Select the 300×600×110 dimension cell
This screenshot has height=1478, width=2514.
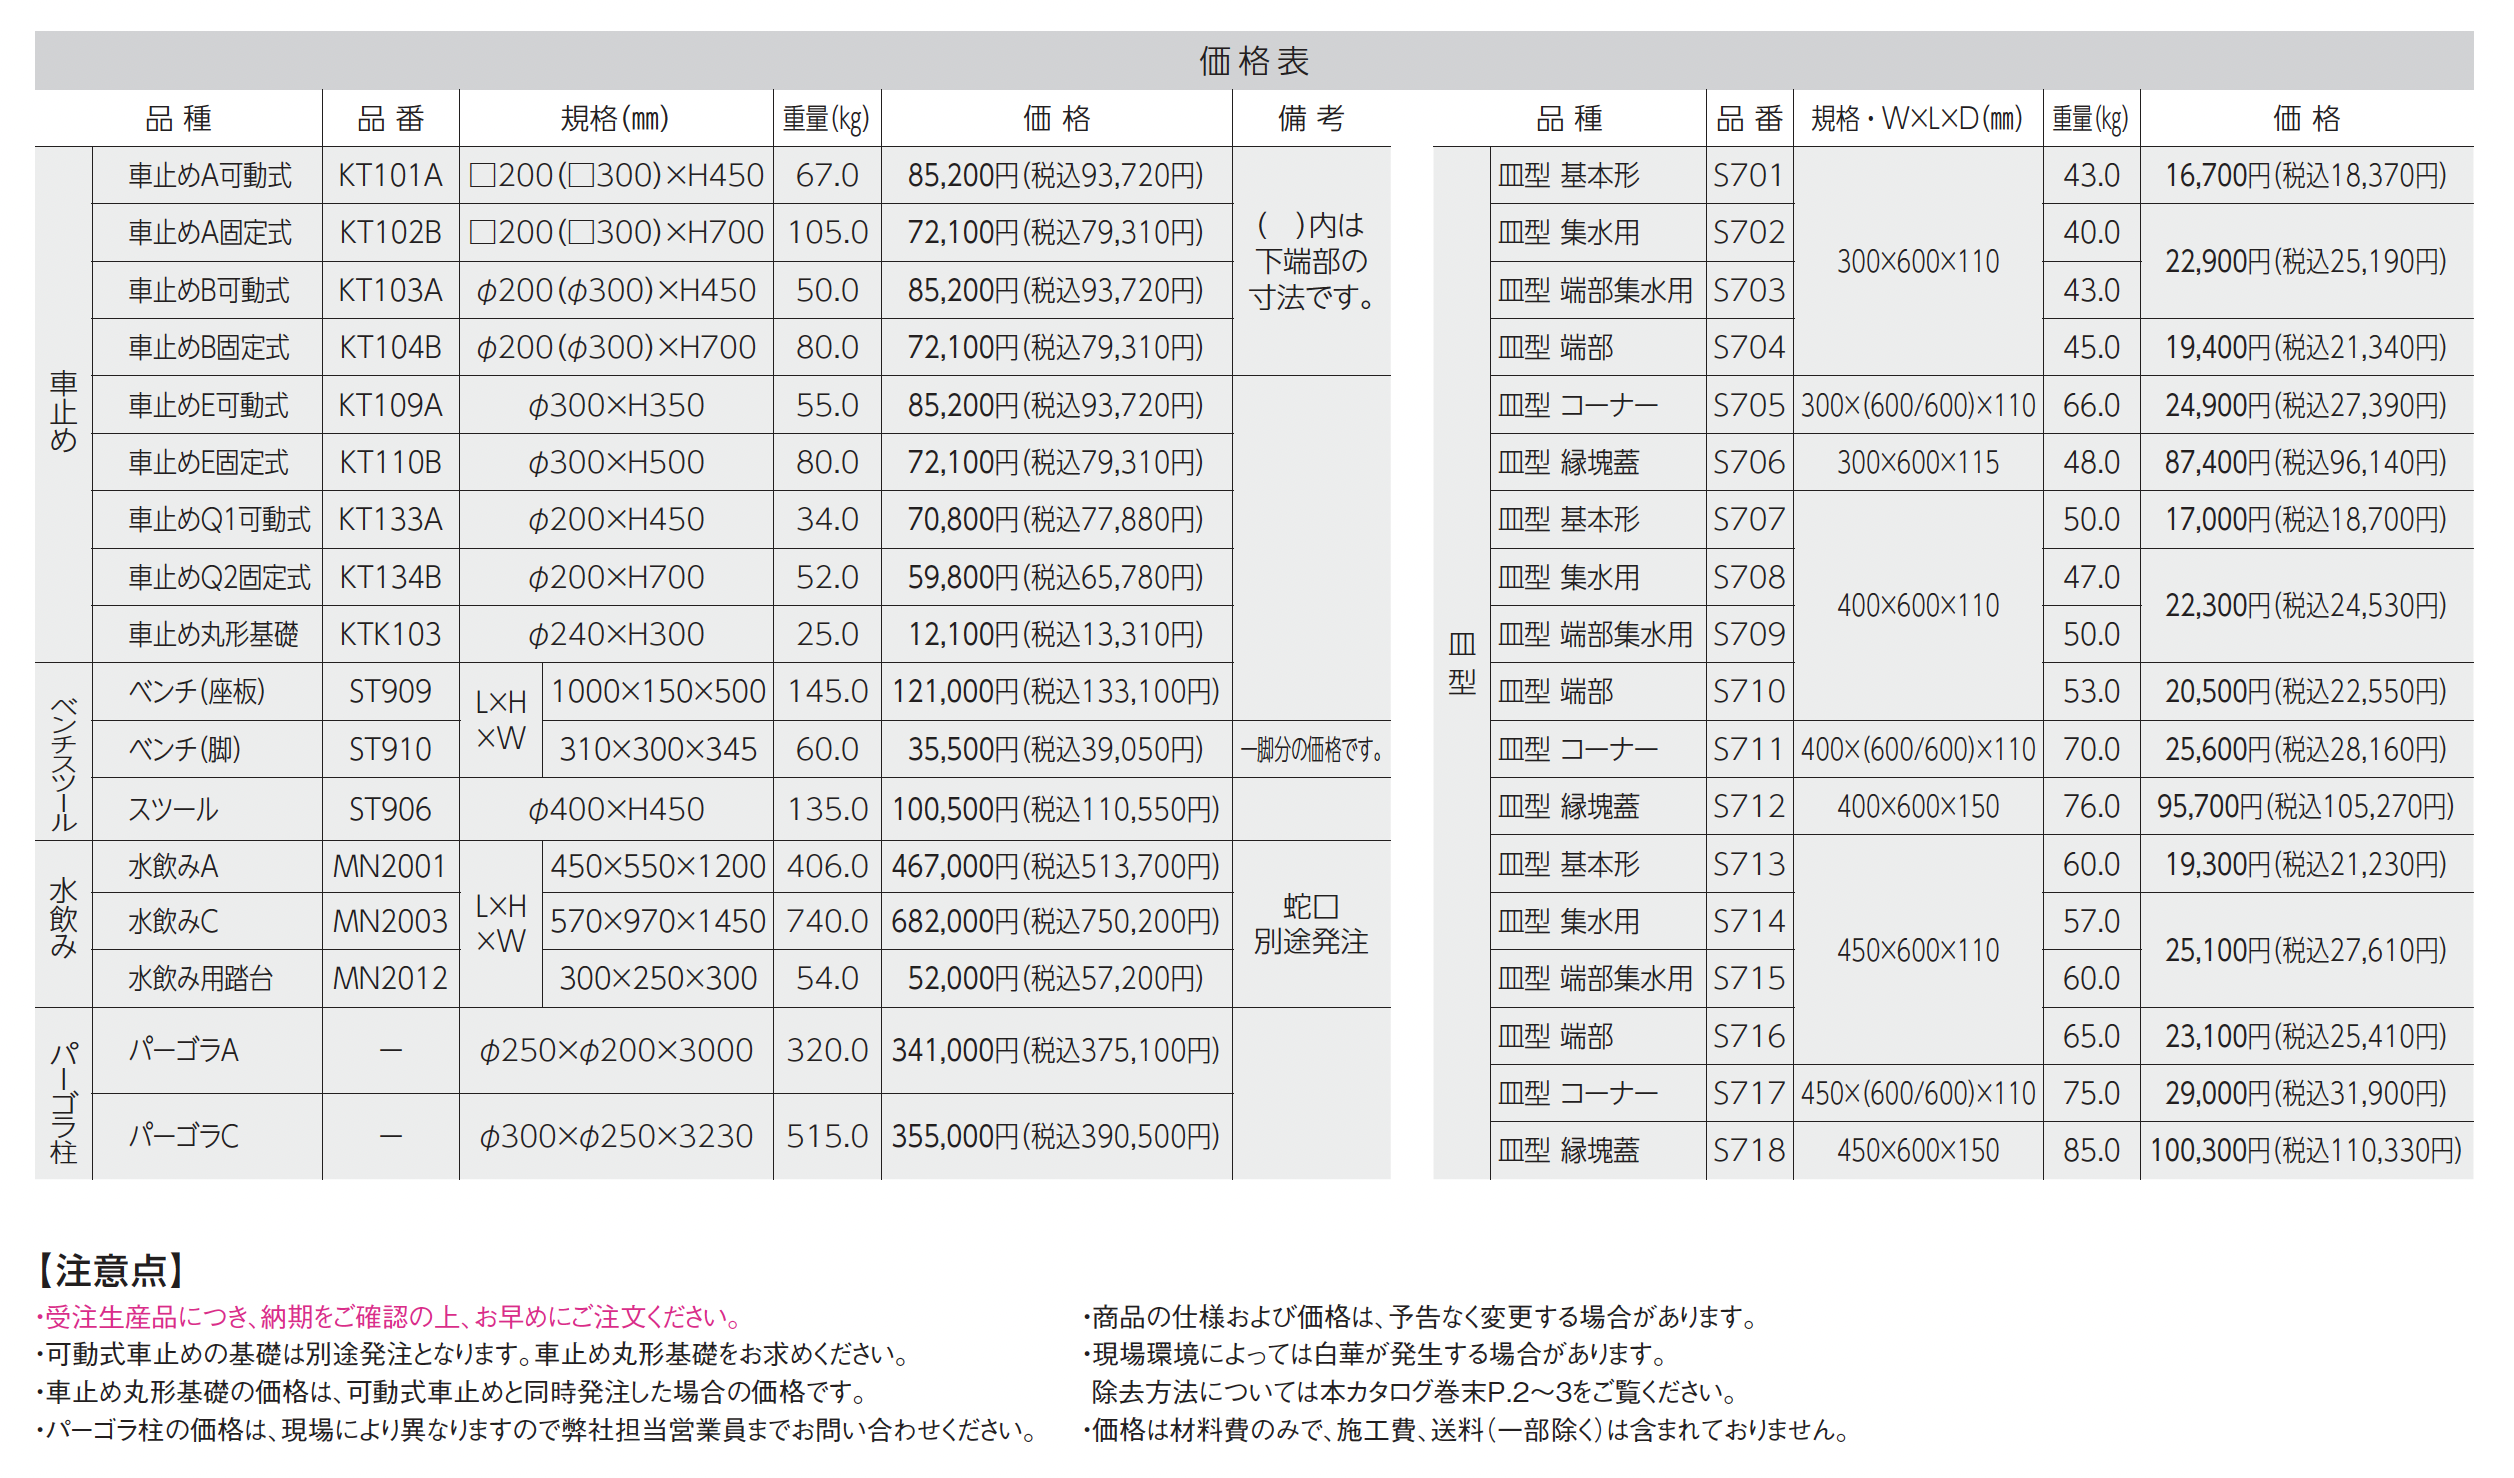click(x=1917, y=262)
